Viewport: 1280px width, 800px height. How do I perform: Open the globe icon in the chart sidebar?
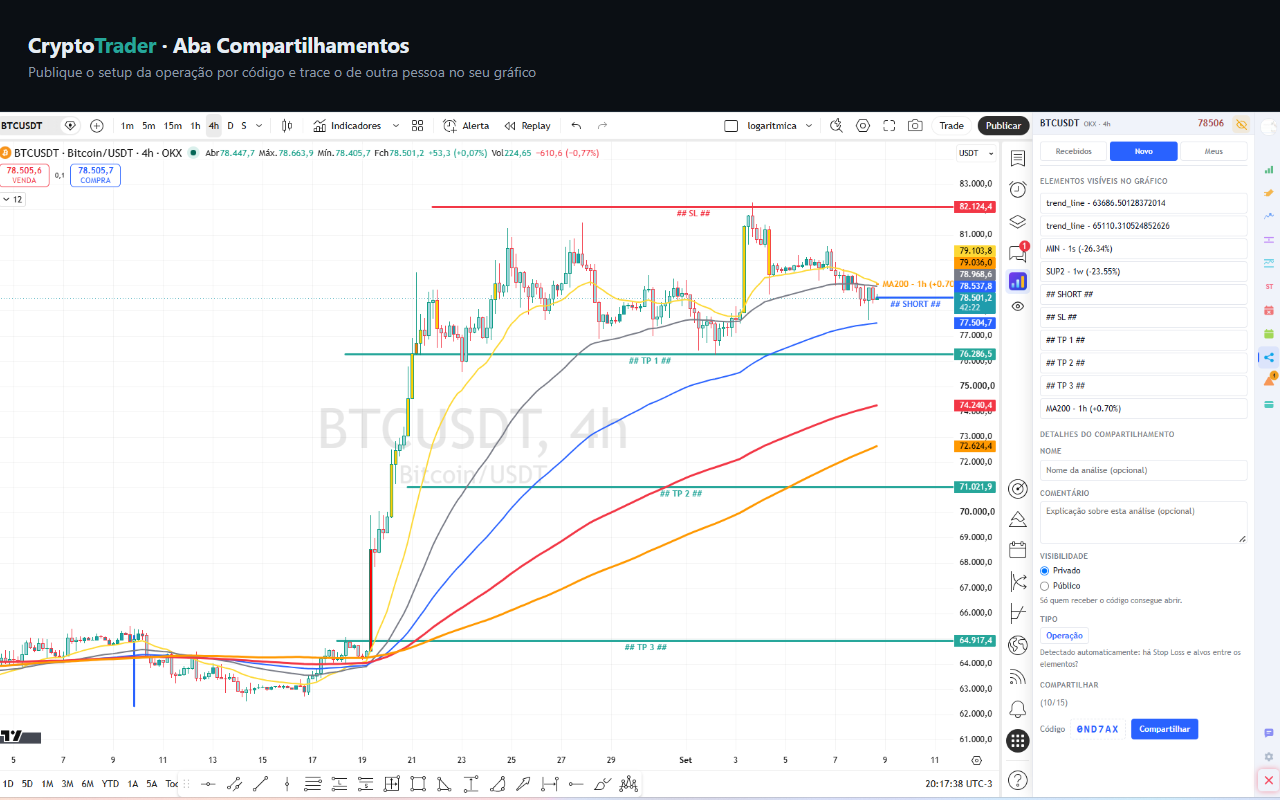1018,644
